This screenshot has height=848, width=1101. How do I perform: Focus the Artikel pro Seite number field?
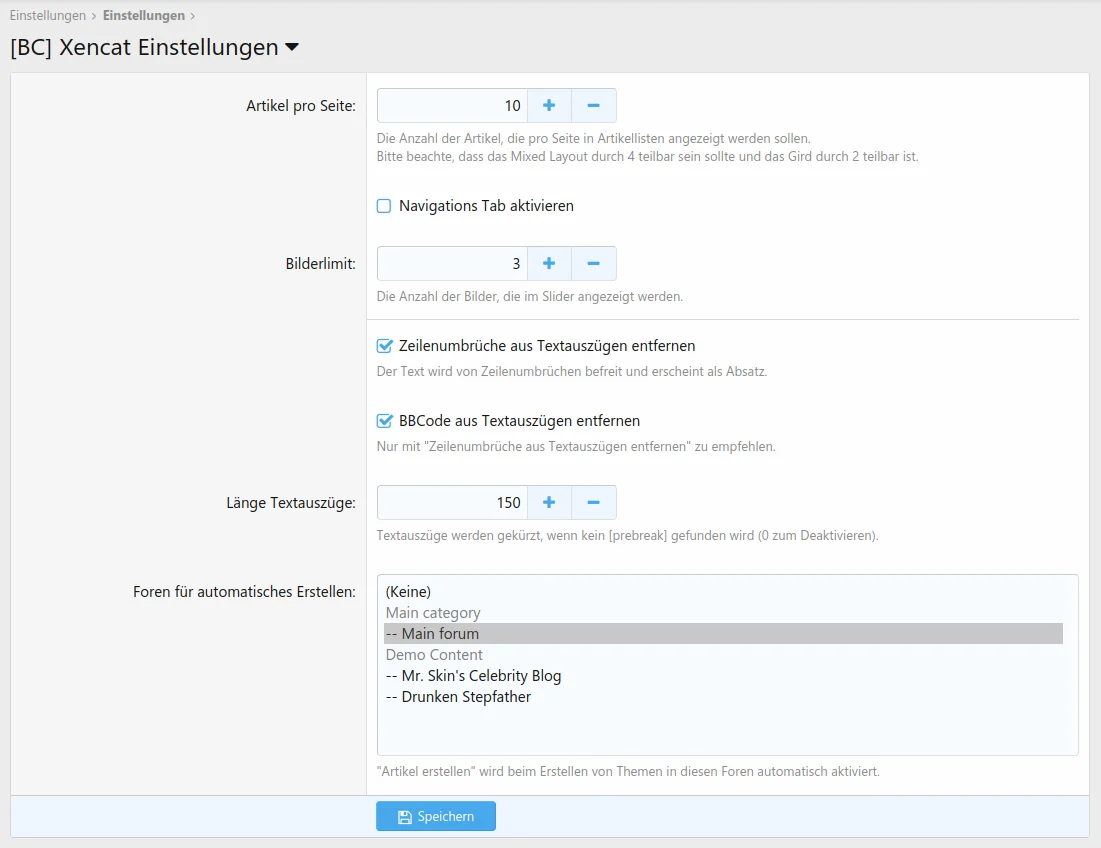pyautogui.click(x=452, y=105)
